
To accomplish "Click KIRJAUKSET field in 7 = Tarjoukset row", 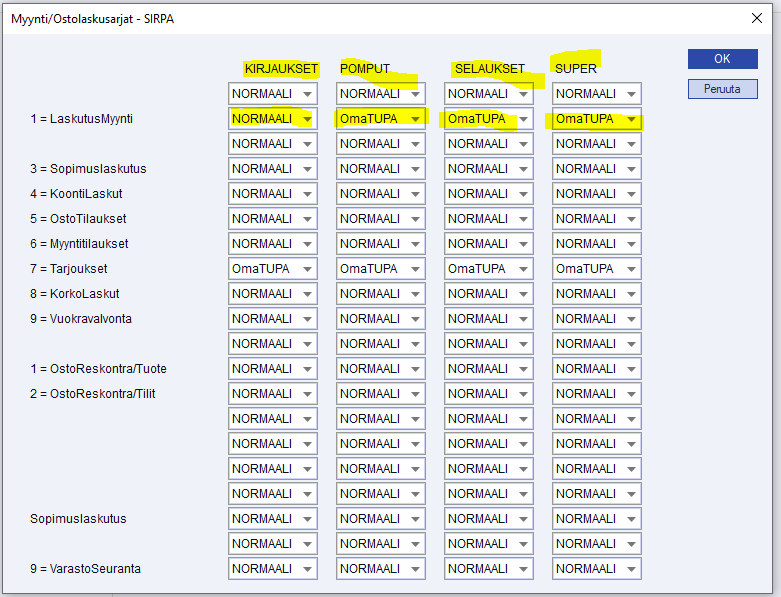I will tap(272, 269).
